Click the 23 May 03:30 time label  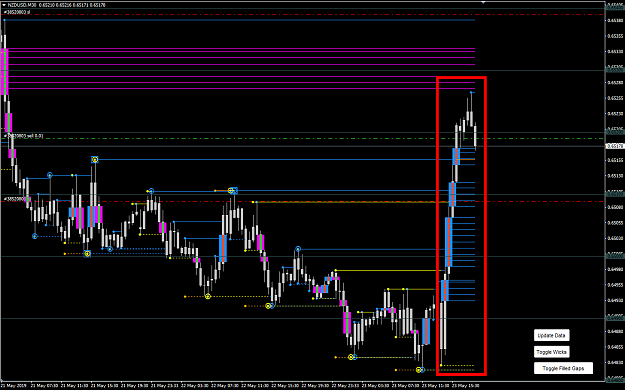375,386
